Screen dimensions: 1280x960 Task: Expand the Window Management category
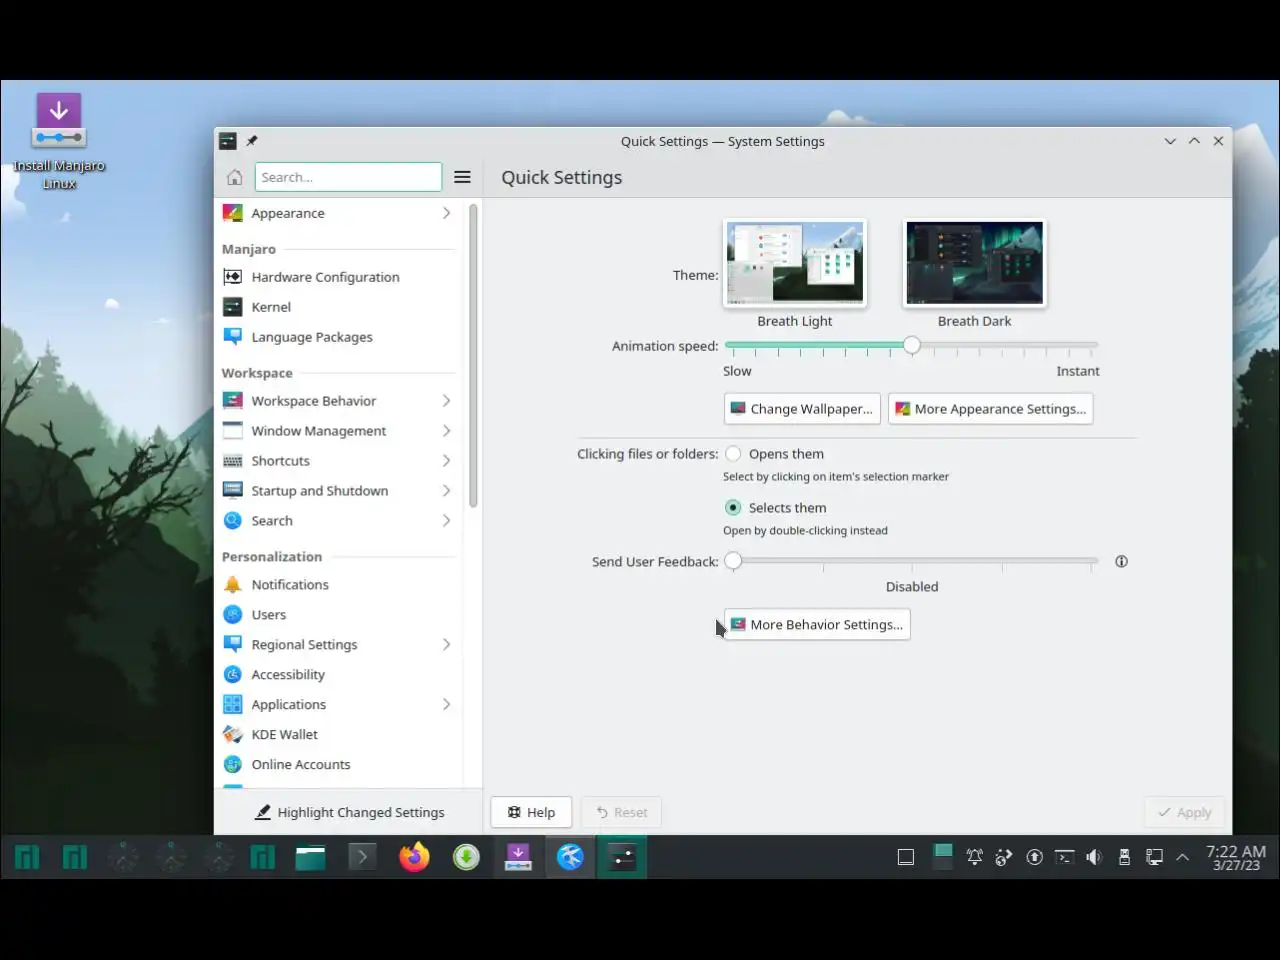[446, 431]
